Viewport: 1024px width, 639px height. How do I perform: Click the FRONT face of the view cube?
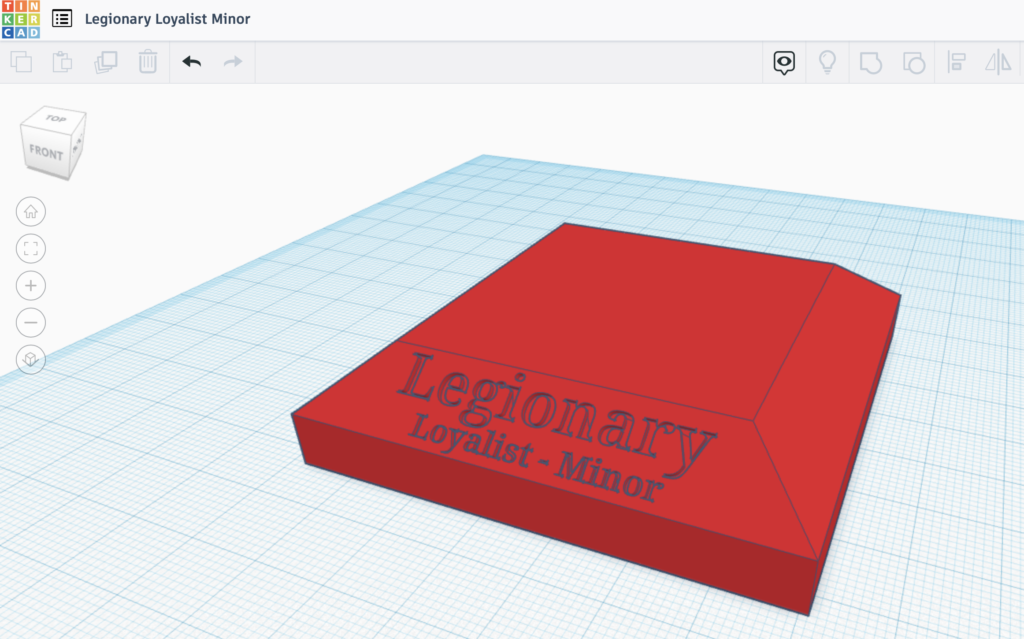tap(46, 152)
